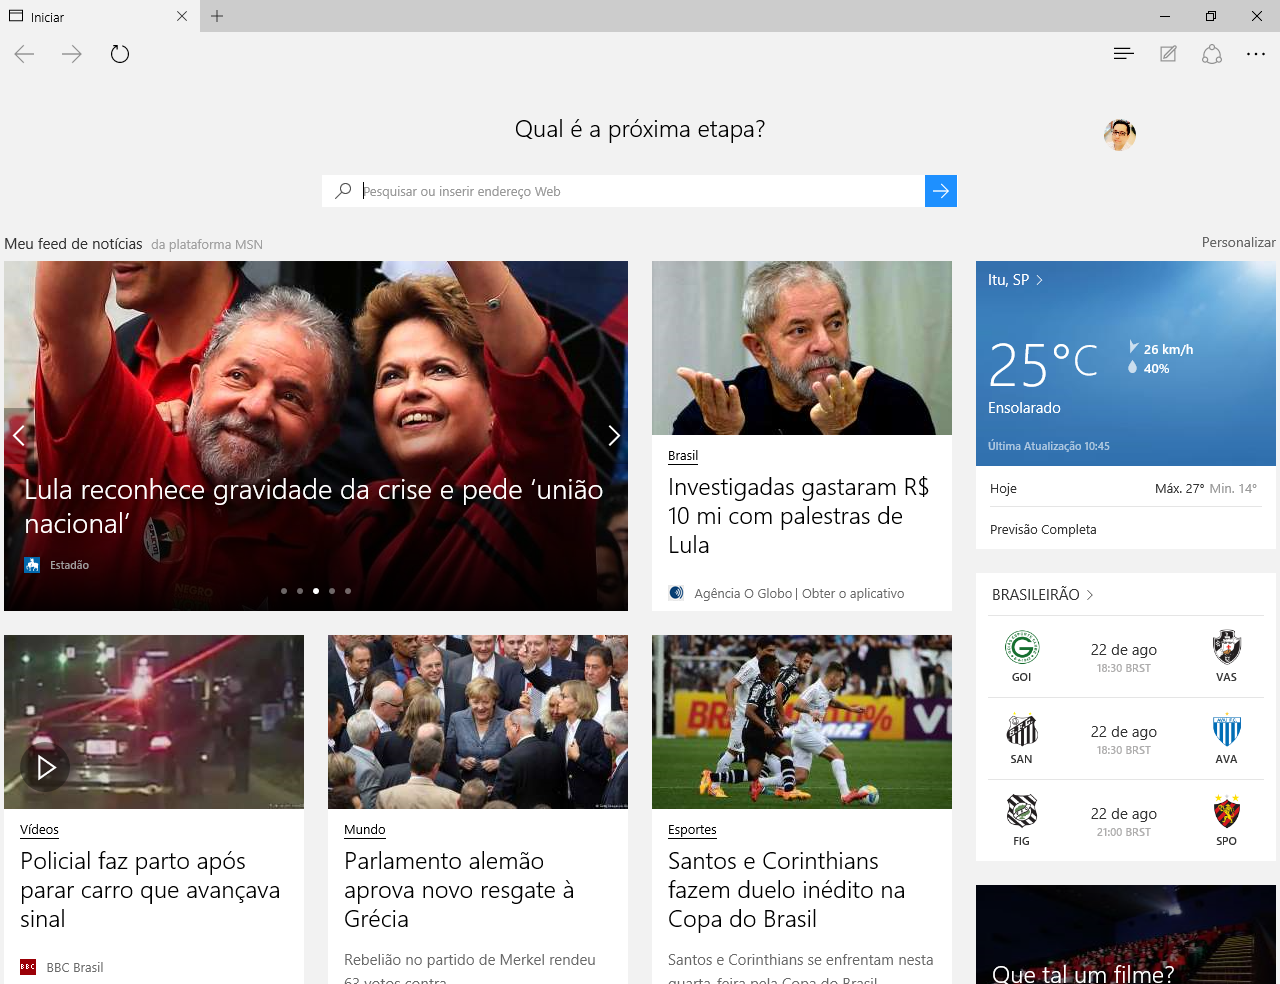Open Previsão Completa forecast link
The height and width of the screenshot is (984, 1280).
(x=1043, y=530)
